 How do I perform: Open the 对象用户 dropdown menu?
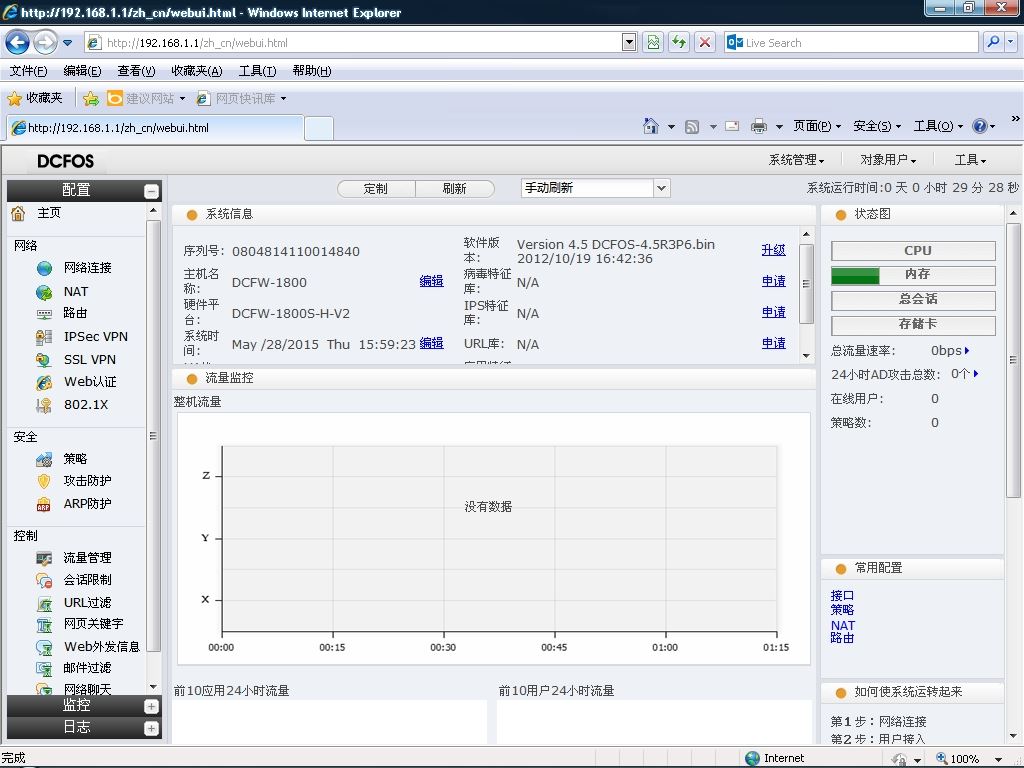(x=888, y=160)
